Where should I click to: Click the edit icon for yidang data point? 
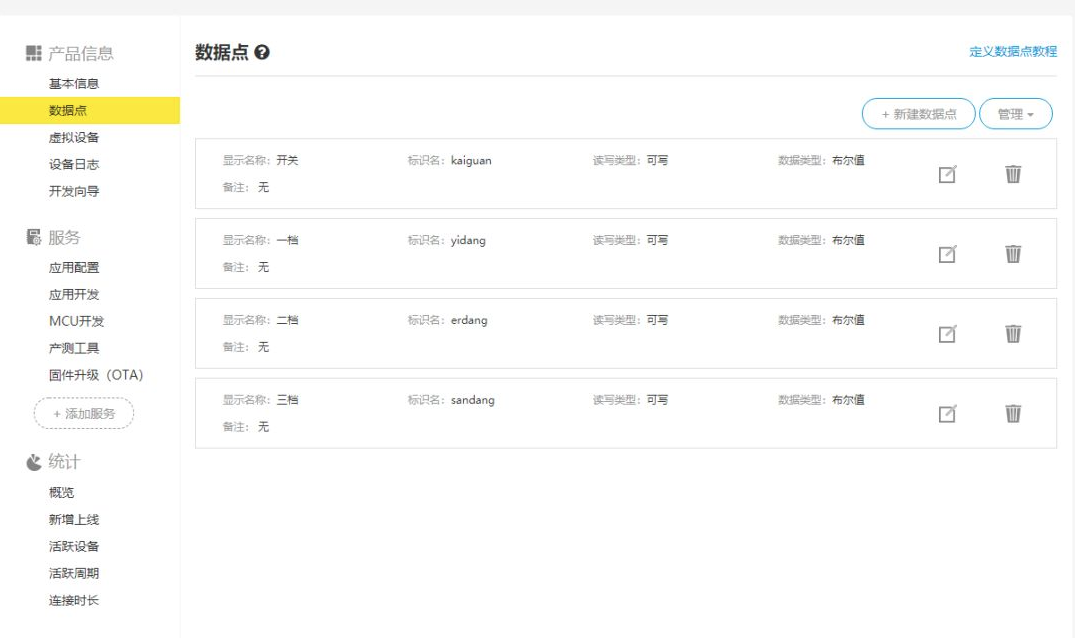point(947,255)
